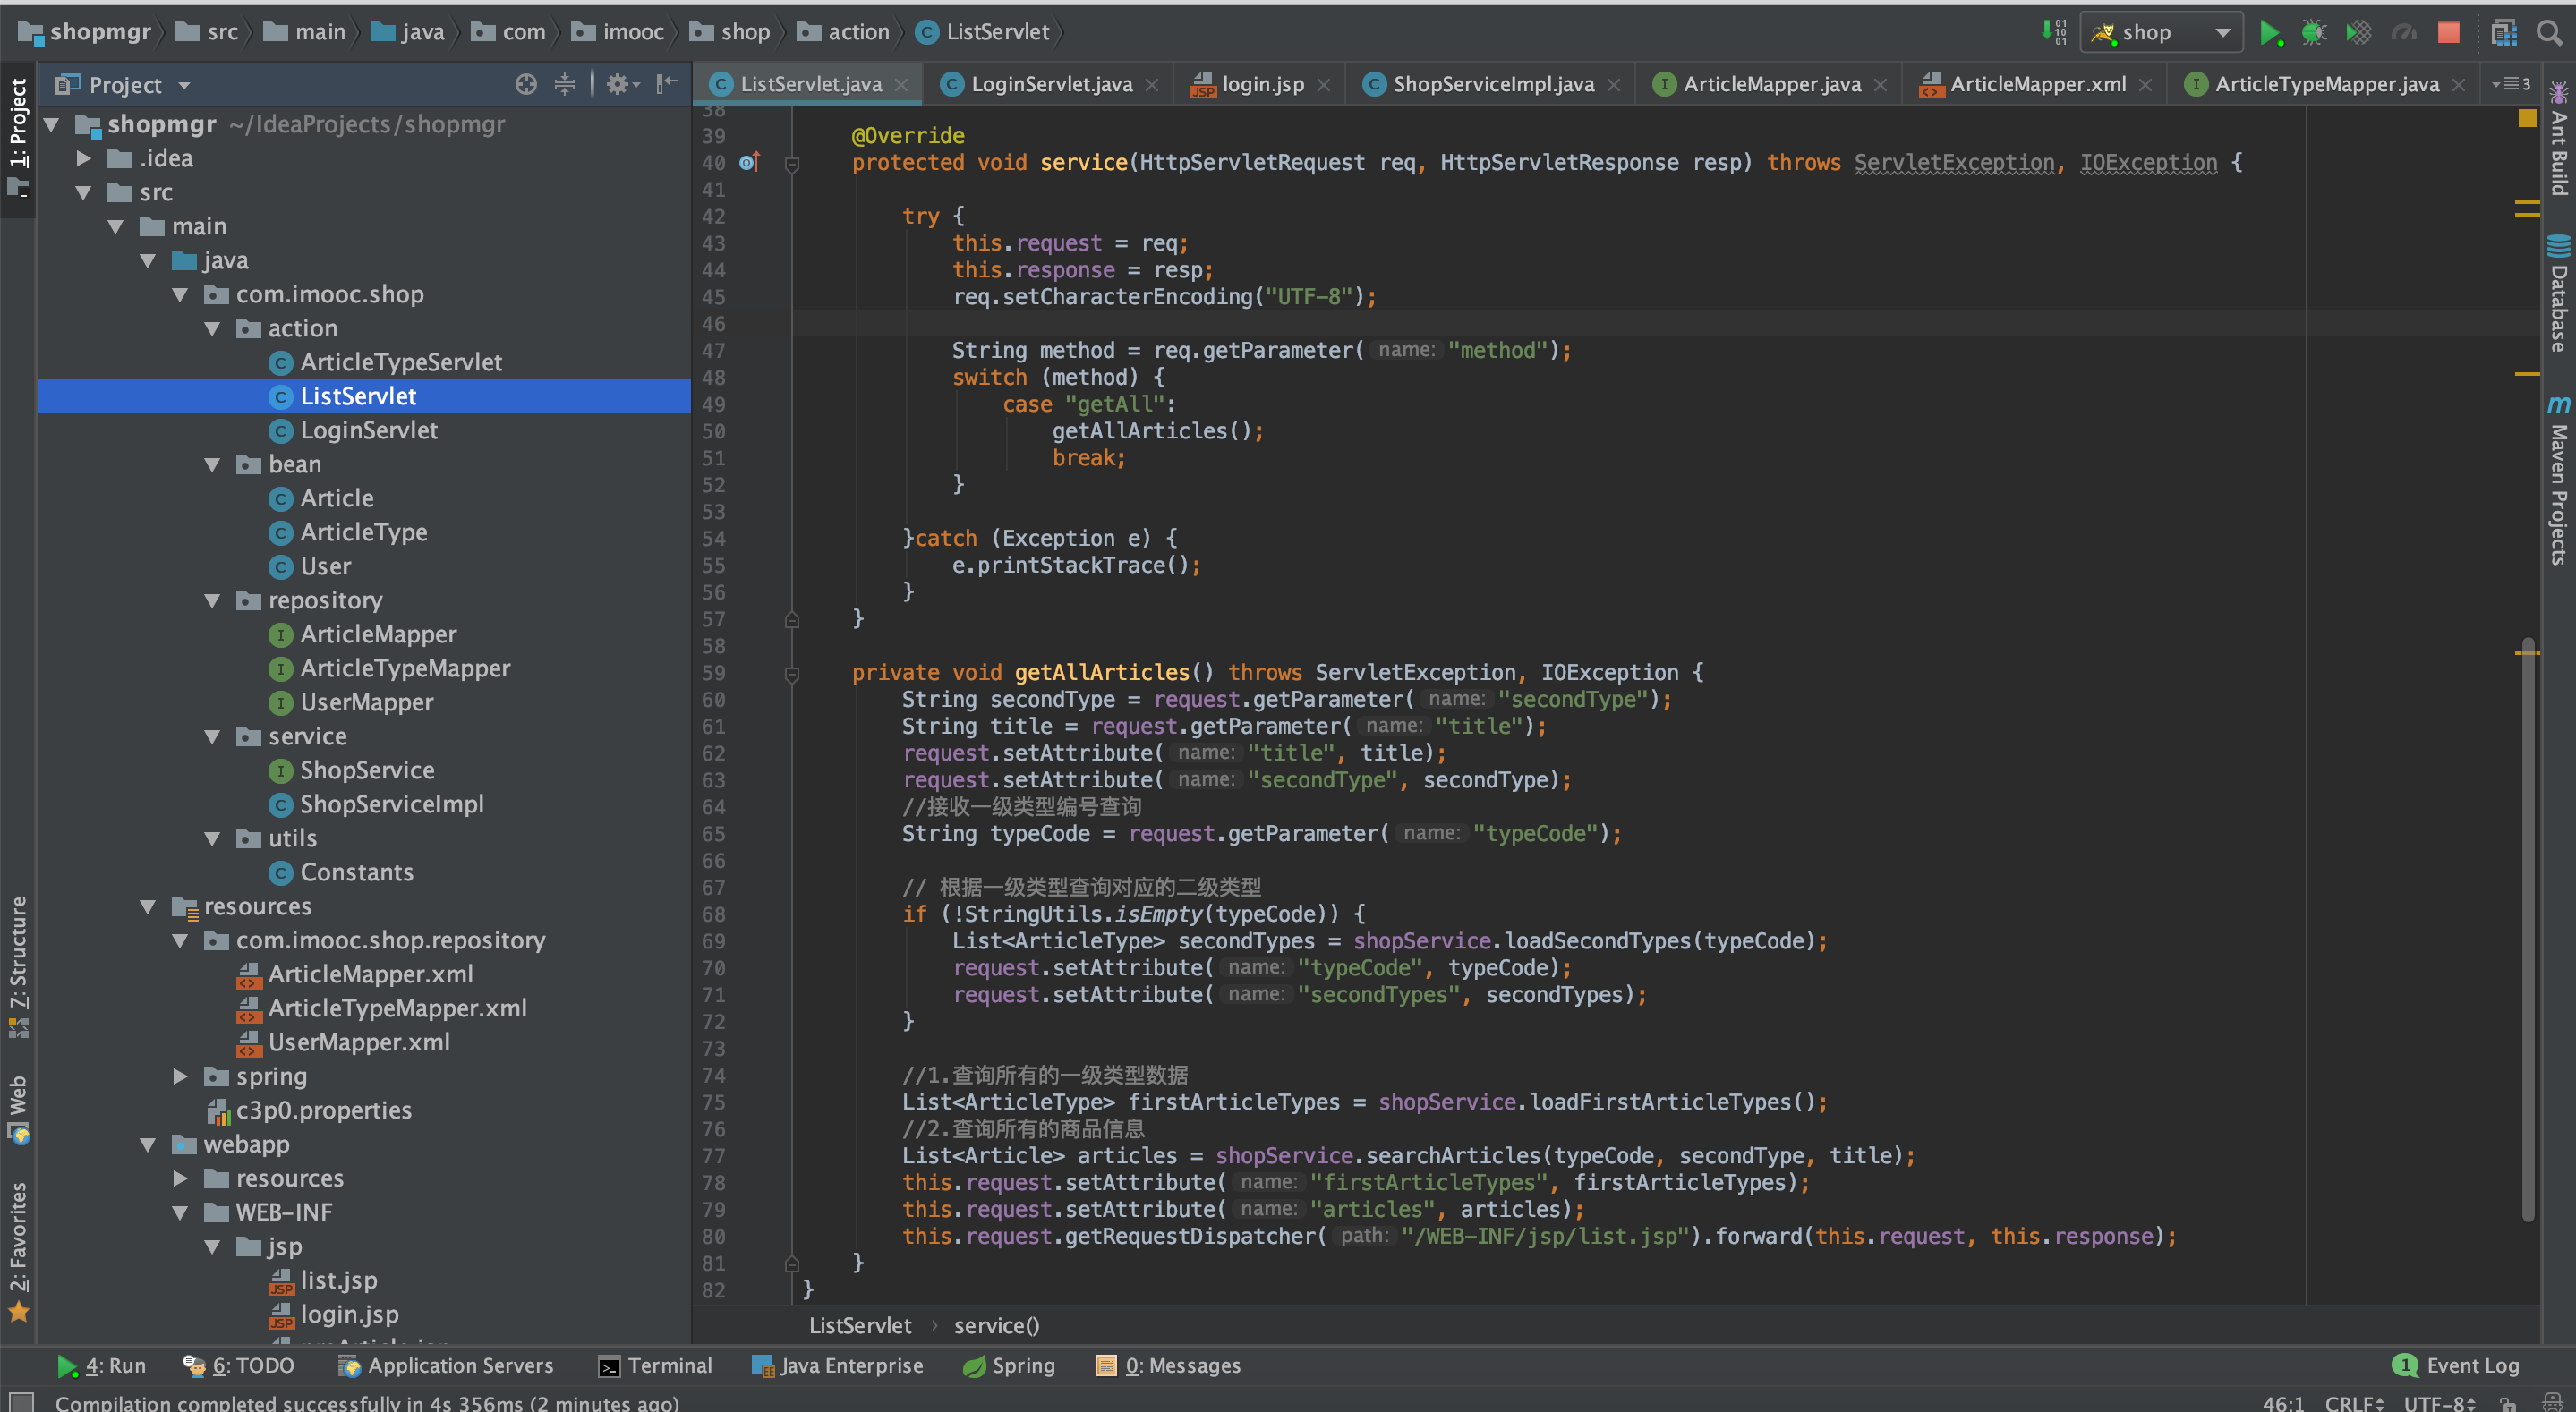The height and width of the screenshot is (1412, 2576).
Task: Open the shop run configuration dropdown
Action: pos(2222,32)
